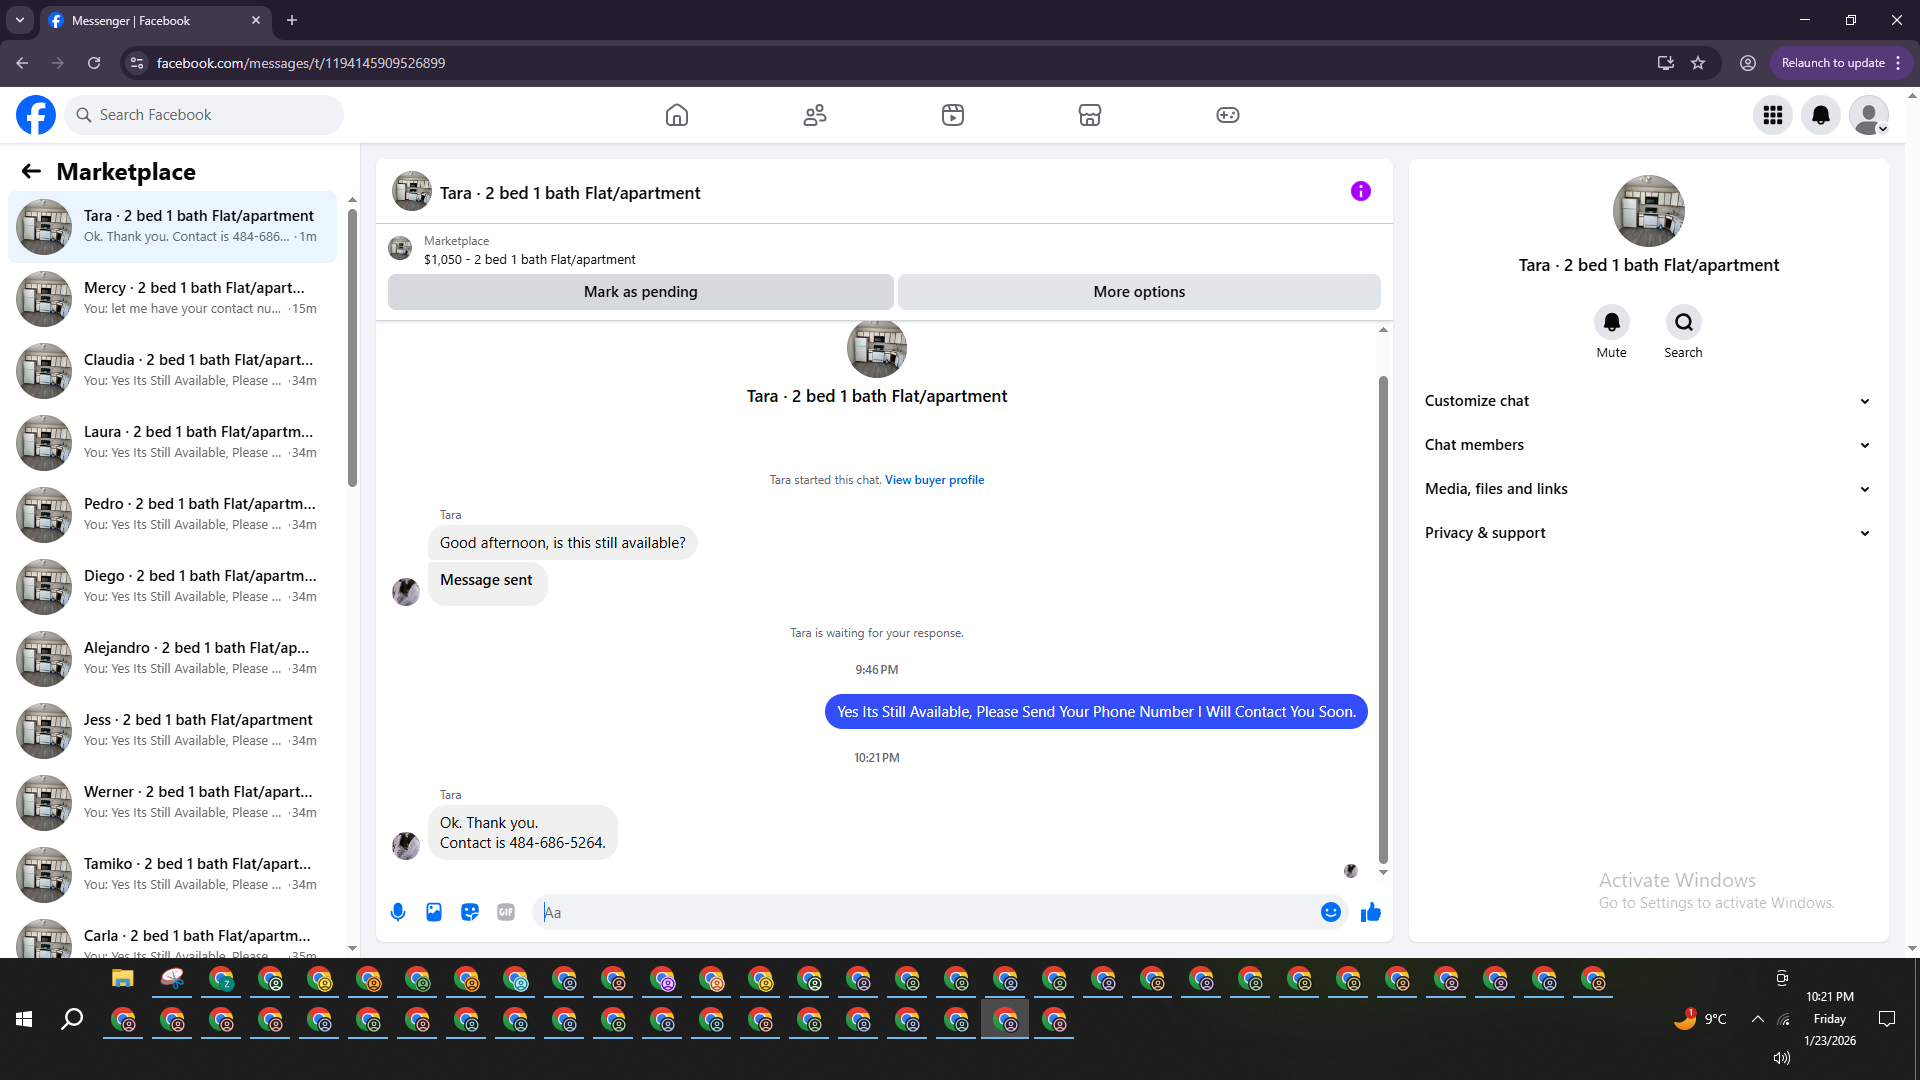Image resolution: width=1920 pixels, height=1080 pixels.
Task: Click the message input field
Action: pos(930,912)
